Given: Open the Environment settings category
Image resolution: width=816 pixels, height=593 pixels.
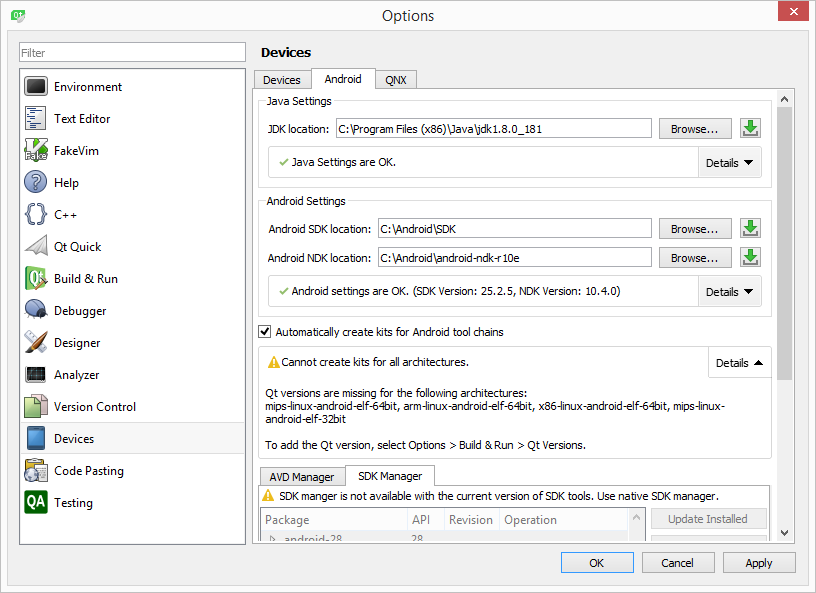Looking at the screenshot, I should click(87, 87).
